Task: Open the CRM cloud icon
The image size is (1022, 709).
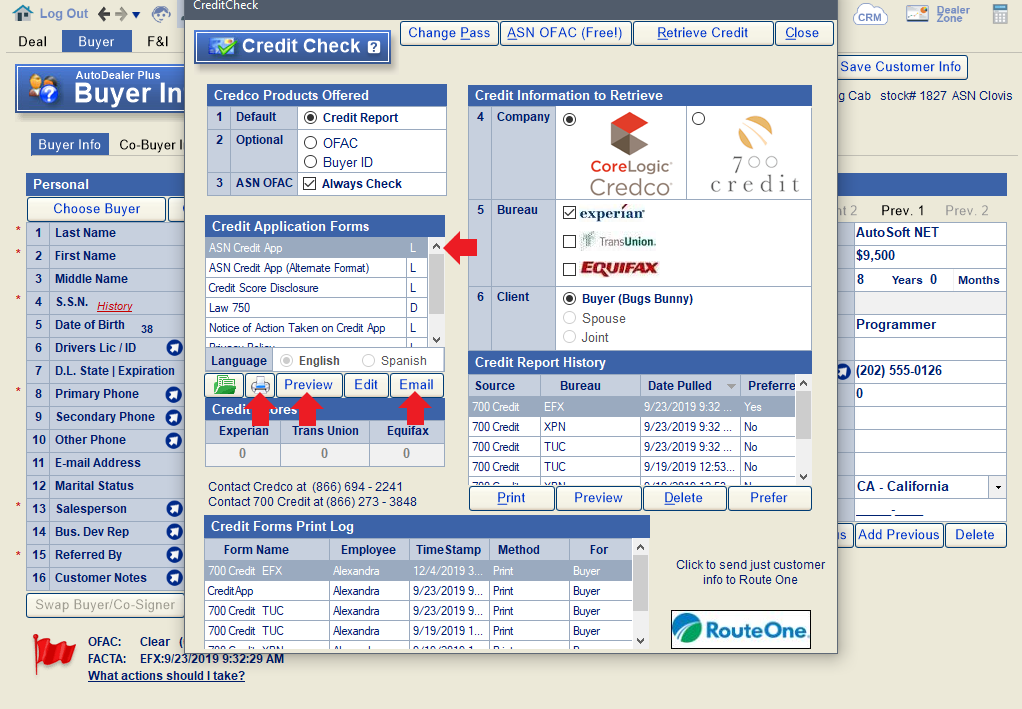Action: point(869,15)
